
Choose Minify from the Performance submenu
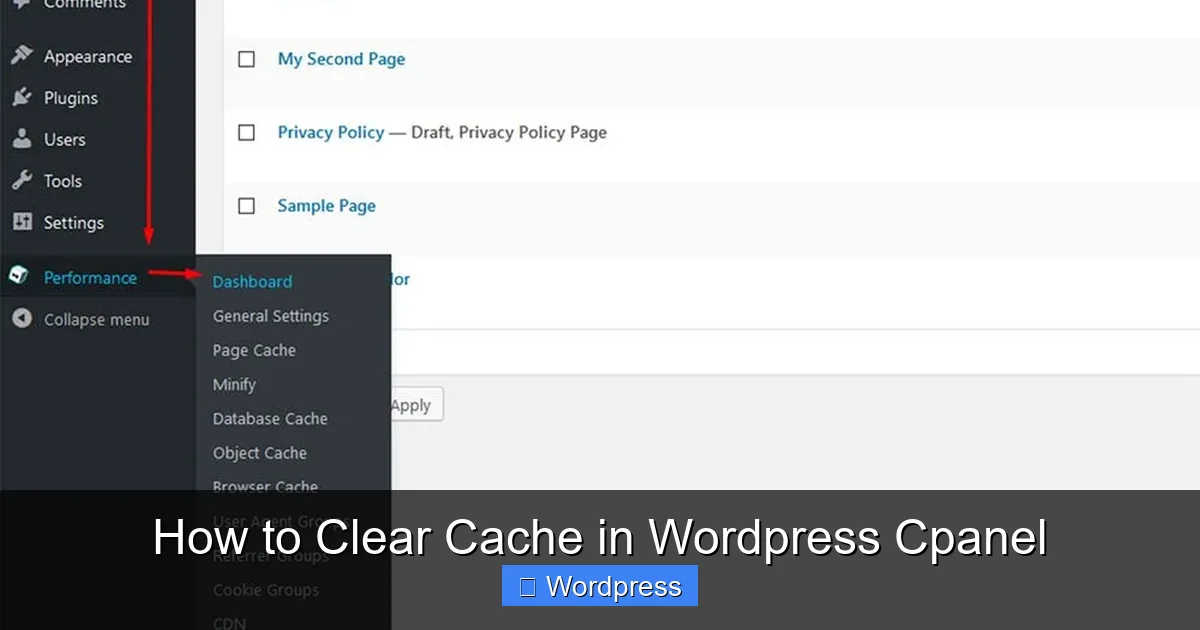234,384
